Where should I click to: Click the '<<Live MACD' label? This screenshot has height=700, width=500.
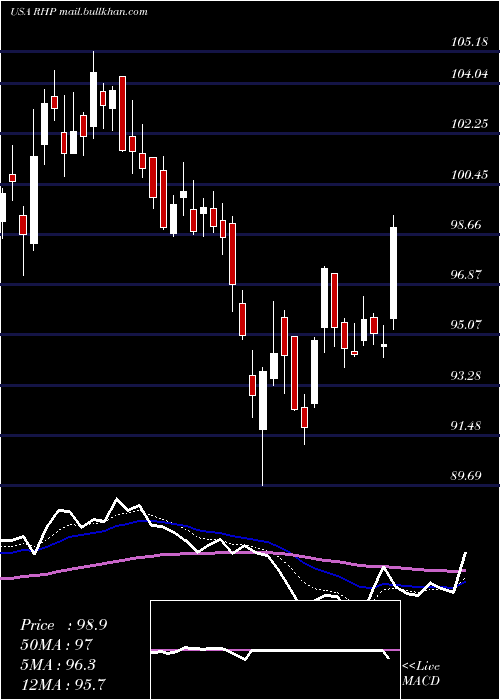tap(421, 674)
